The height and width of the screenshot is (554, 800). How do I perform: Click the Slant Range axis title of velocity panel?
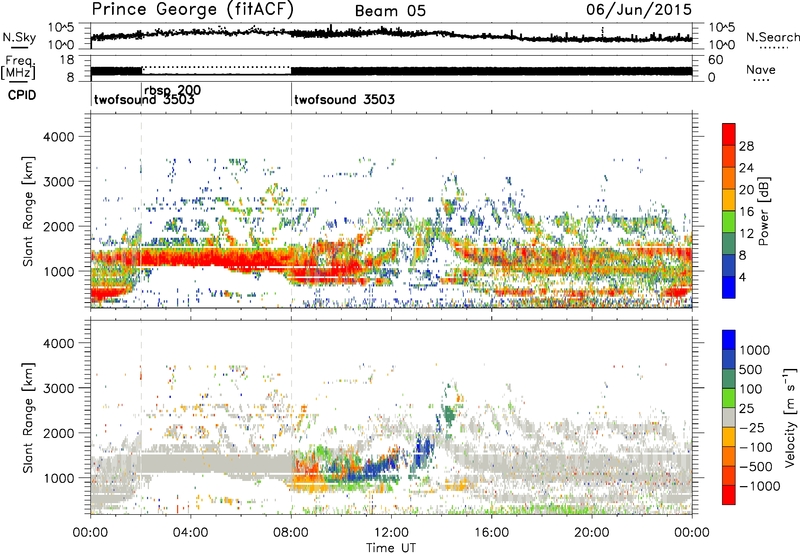pyautogui.click(x=28, y=418)
